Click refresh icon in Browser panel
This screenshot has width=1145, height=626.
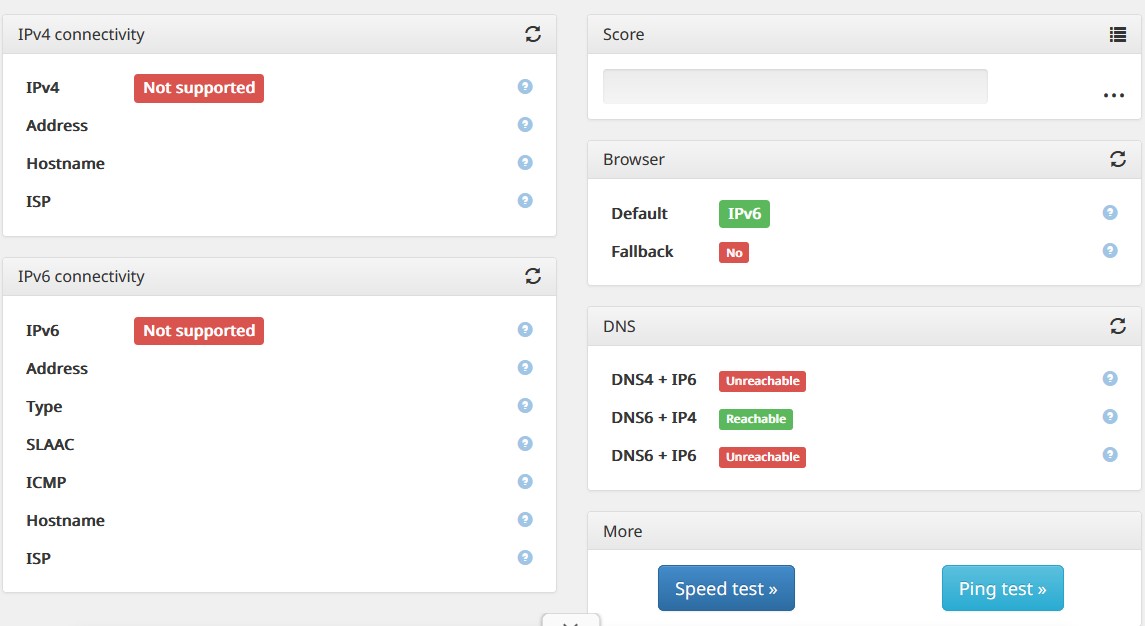(1118, 159)
